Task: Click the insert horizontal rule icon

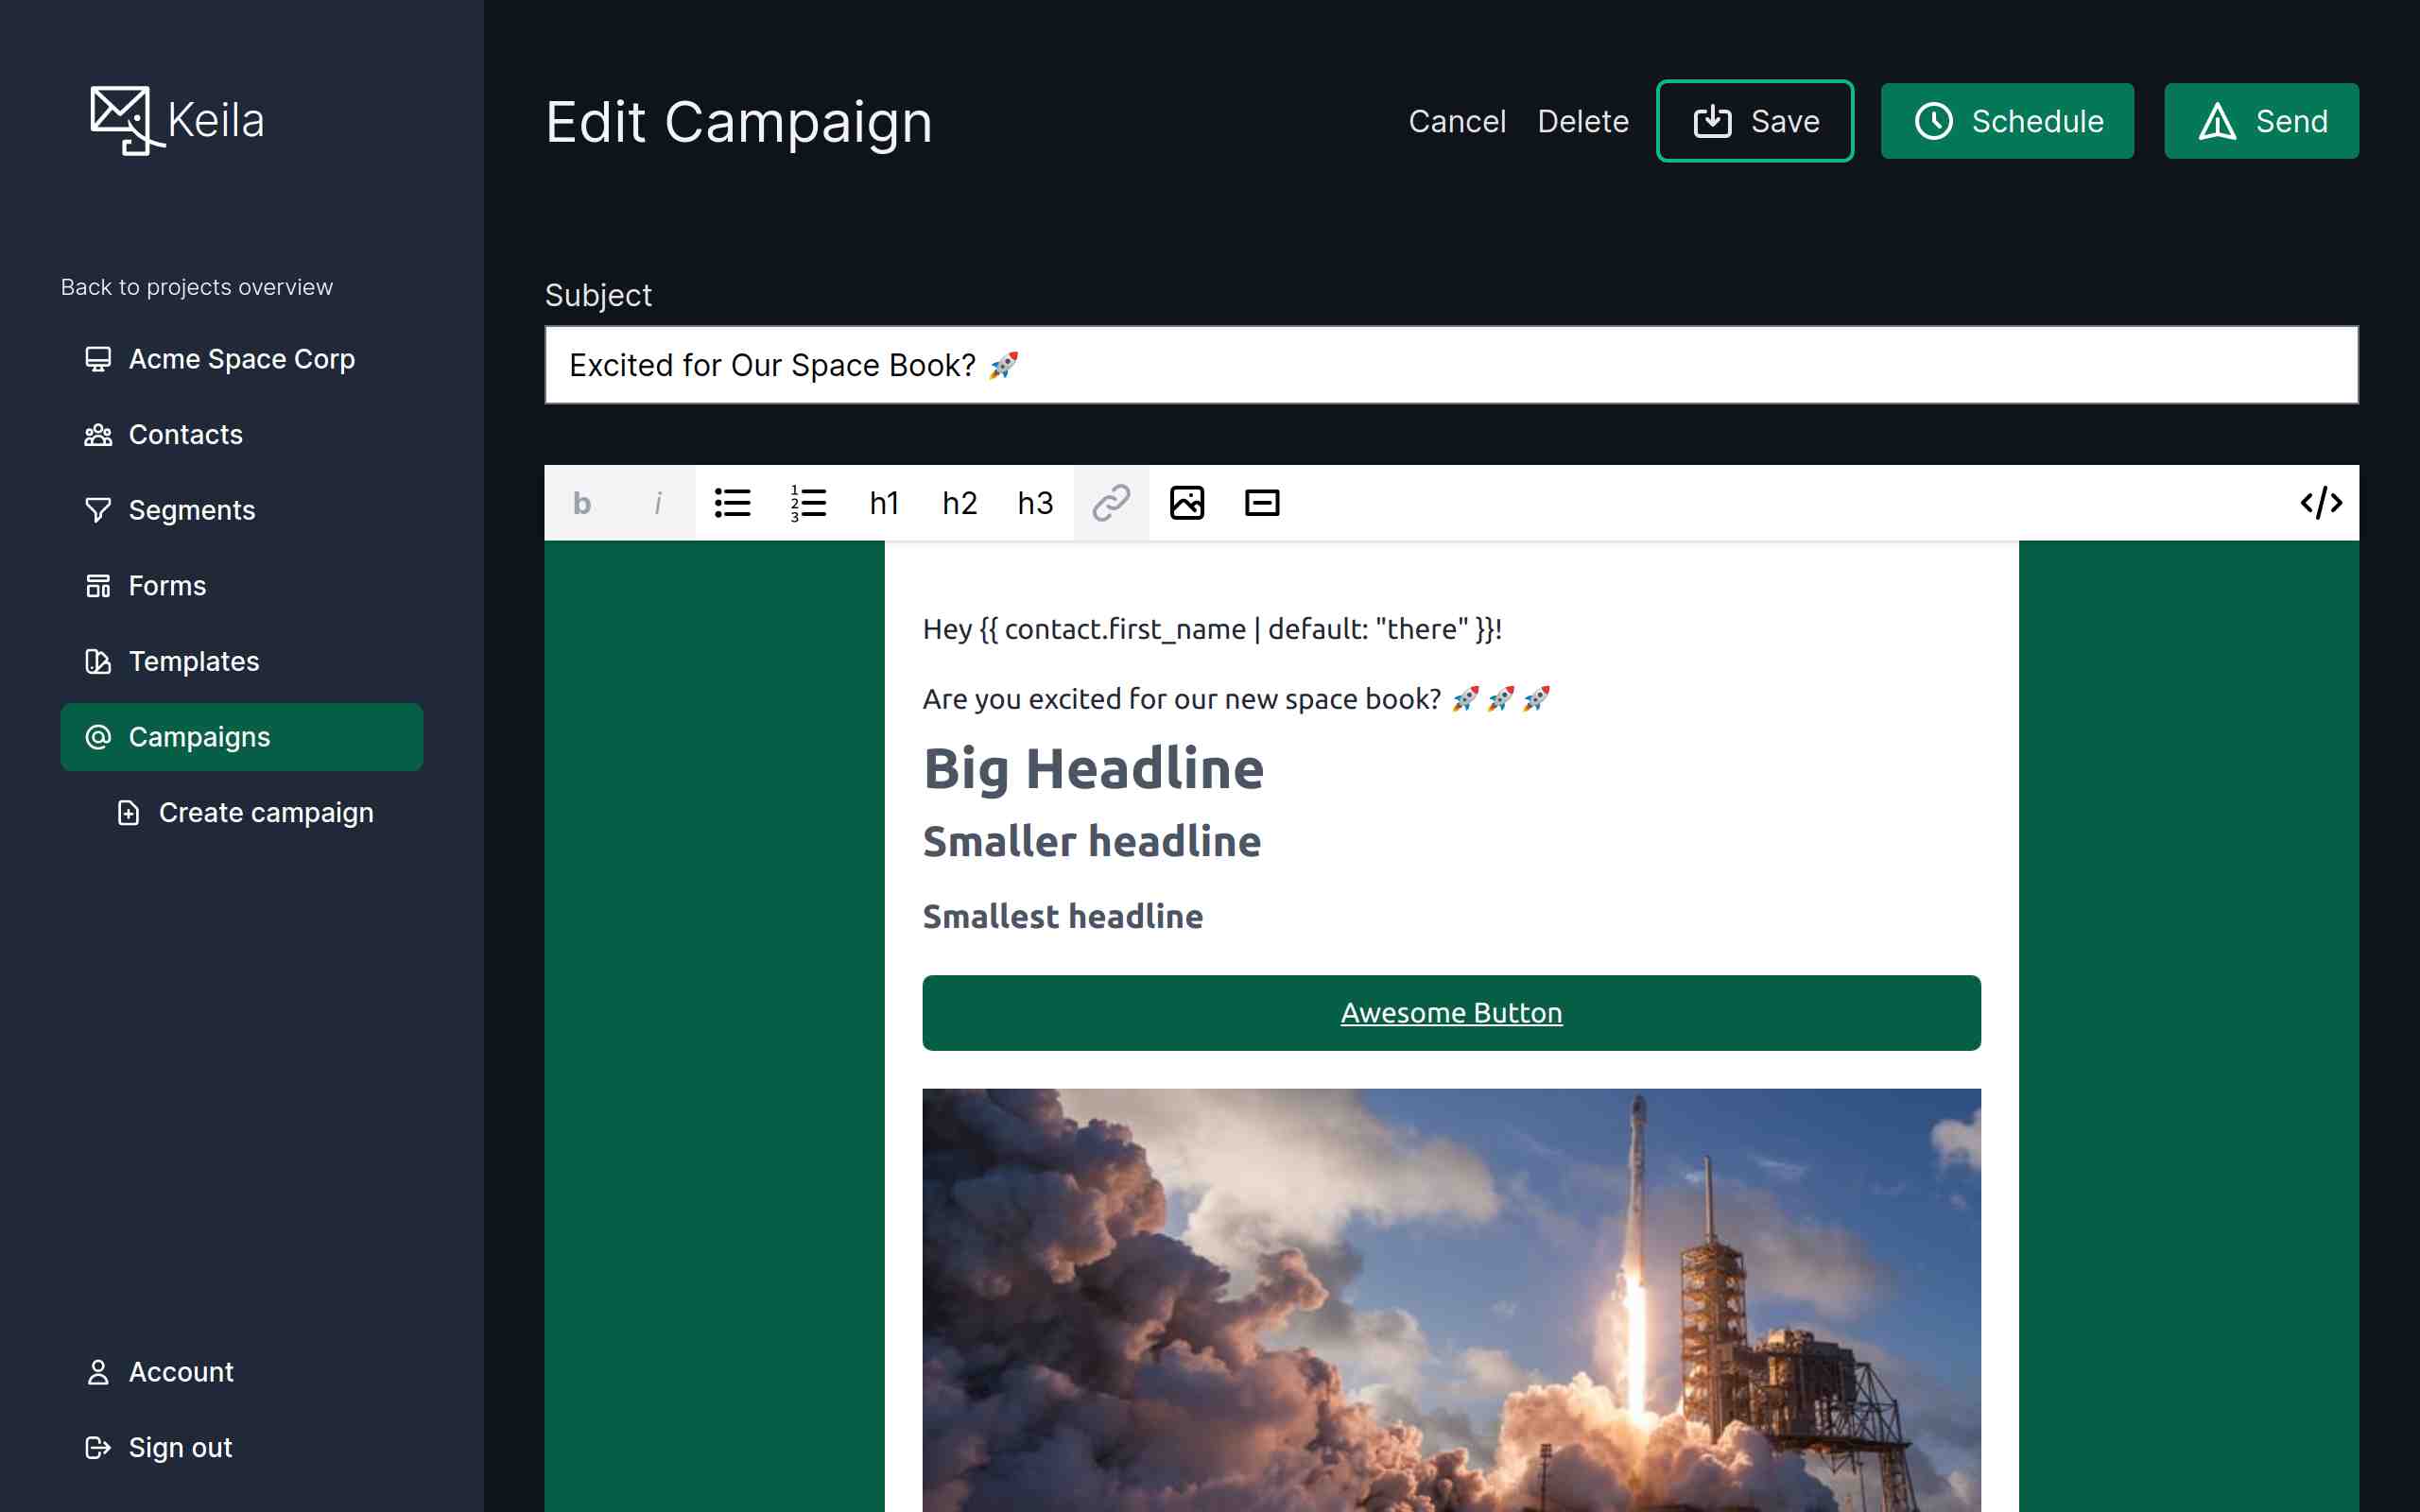Action: click(x=1261, y=504)
